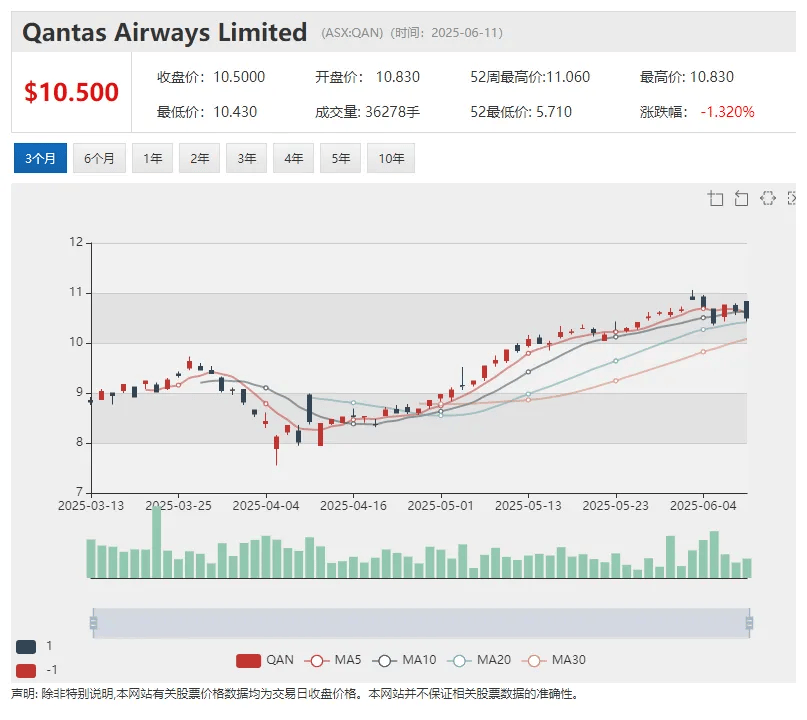The width and height of the screenshot is (807, 720).
Task: Click the y-axis label 9
Action: click(79, 392)
